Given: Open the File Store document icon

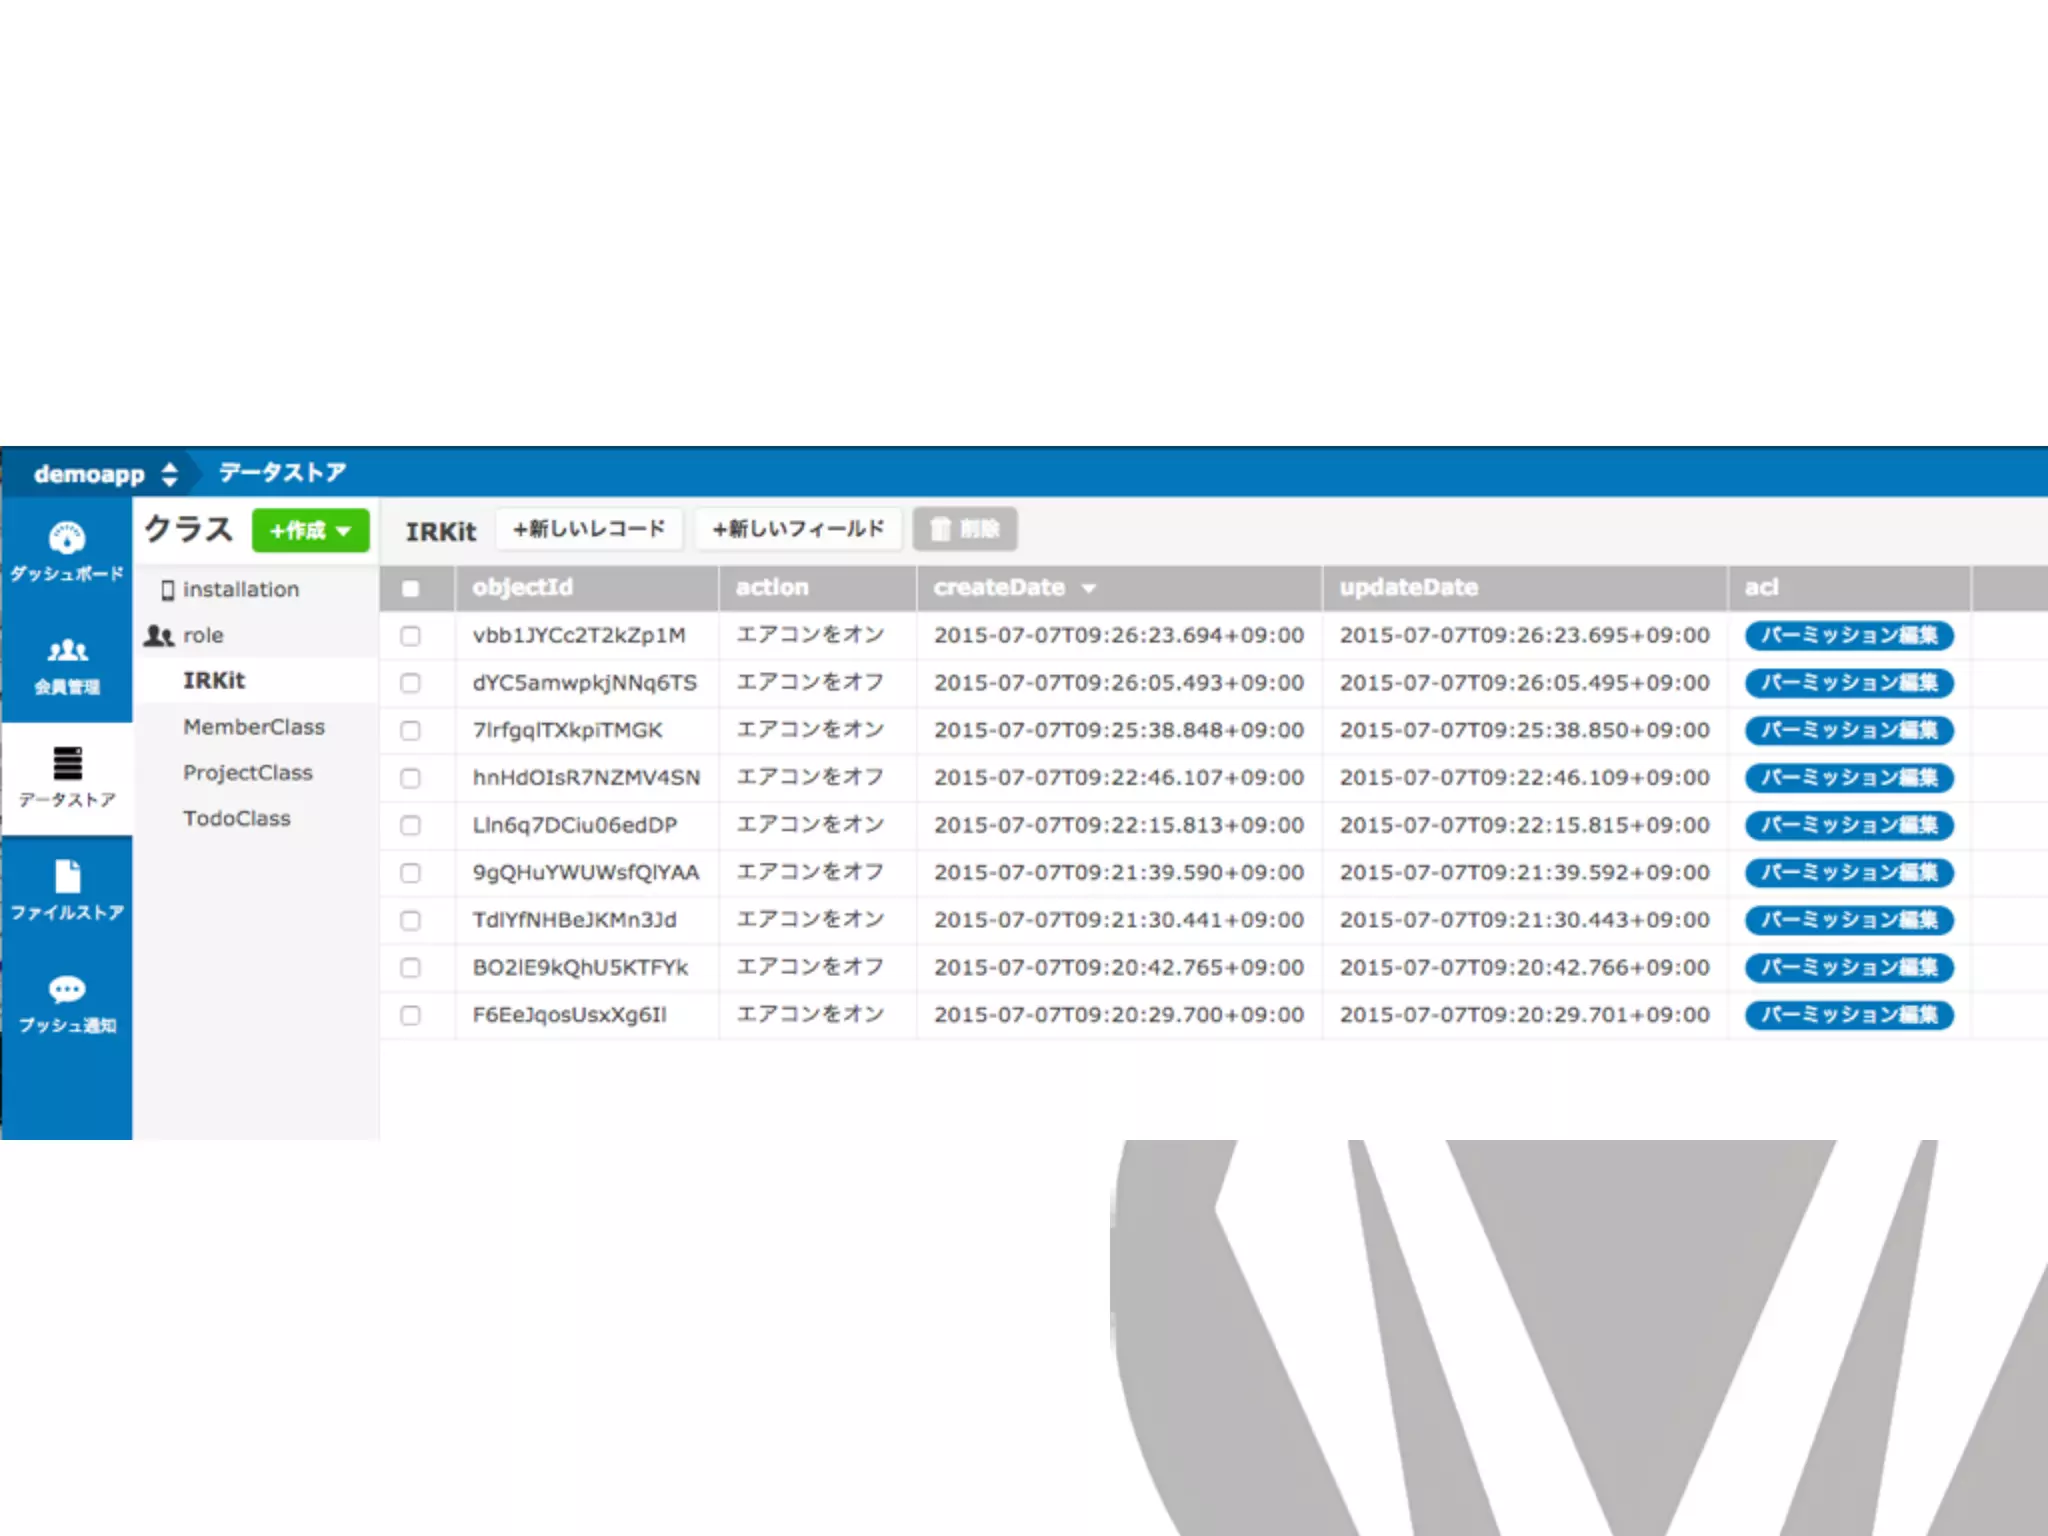Looking at the screenshot, I should pos(67,877).
